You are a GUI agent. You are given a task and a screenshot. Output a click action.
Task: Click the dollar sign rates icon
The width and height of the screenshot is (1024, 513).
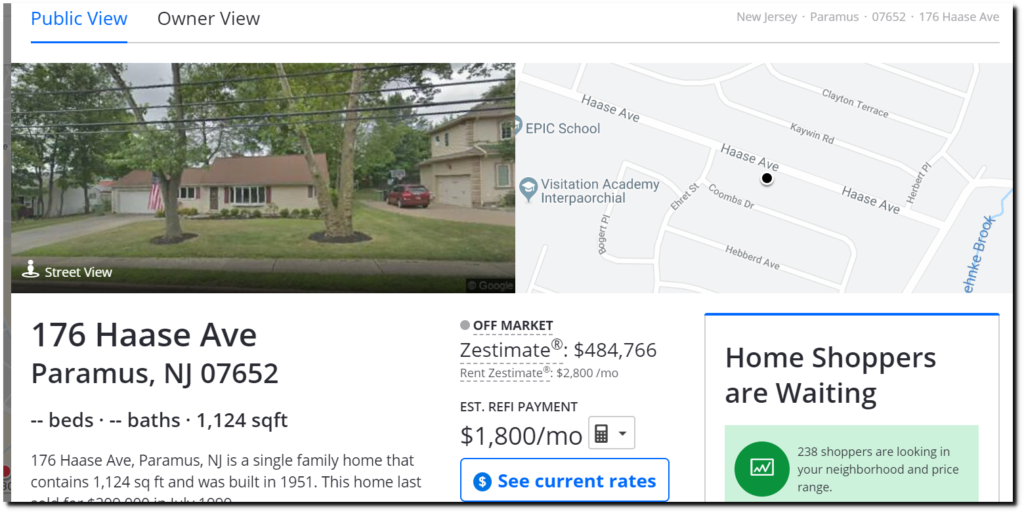482,482
